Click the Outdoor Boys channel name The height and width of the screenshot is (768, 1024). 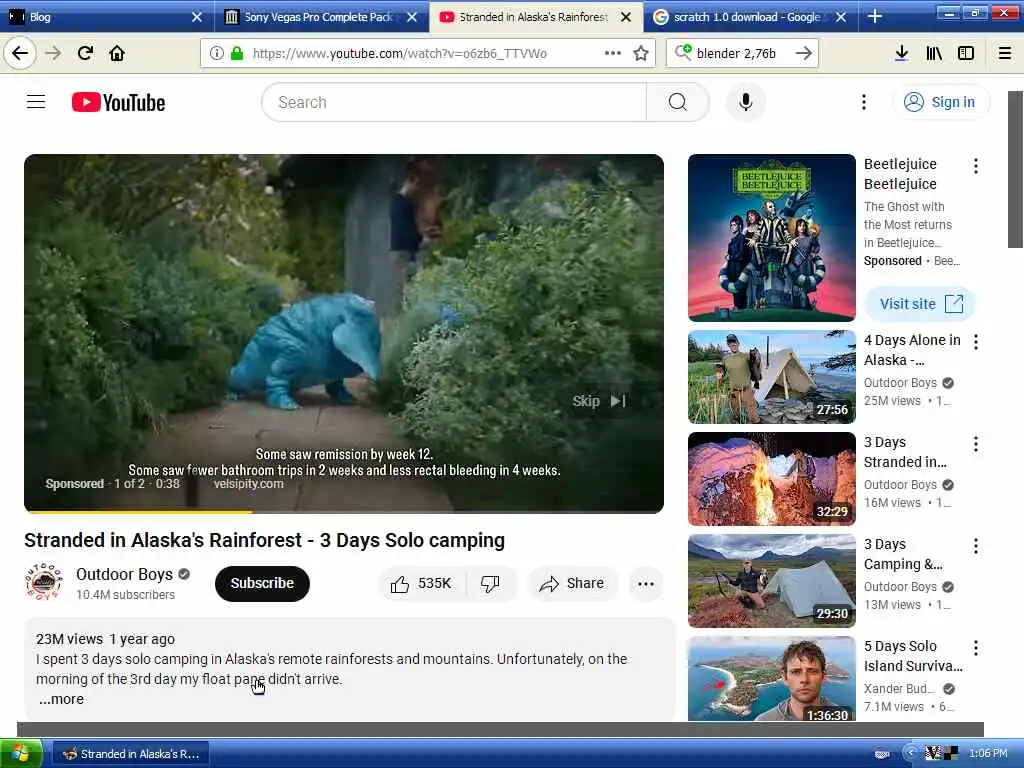coord(124,574)
